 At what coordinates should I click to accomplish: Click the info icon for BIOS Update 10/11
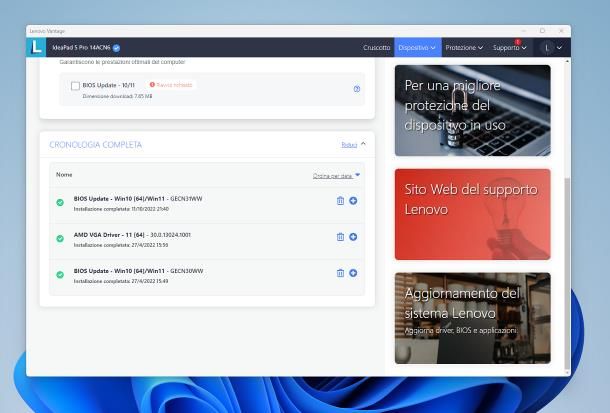[357, 89]
